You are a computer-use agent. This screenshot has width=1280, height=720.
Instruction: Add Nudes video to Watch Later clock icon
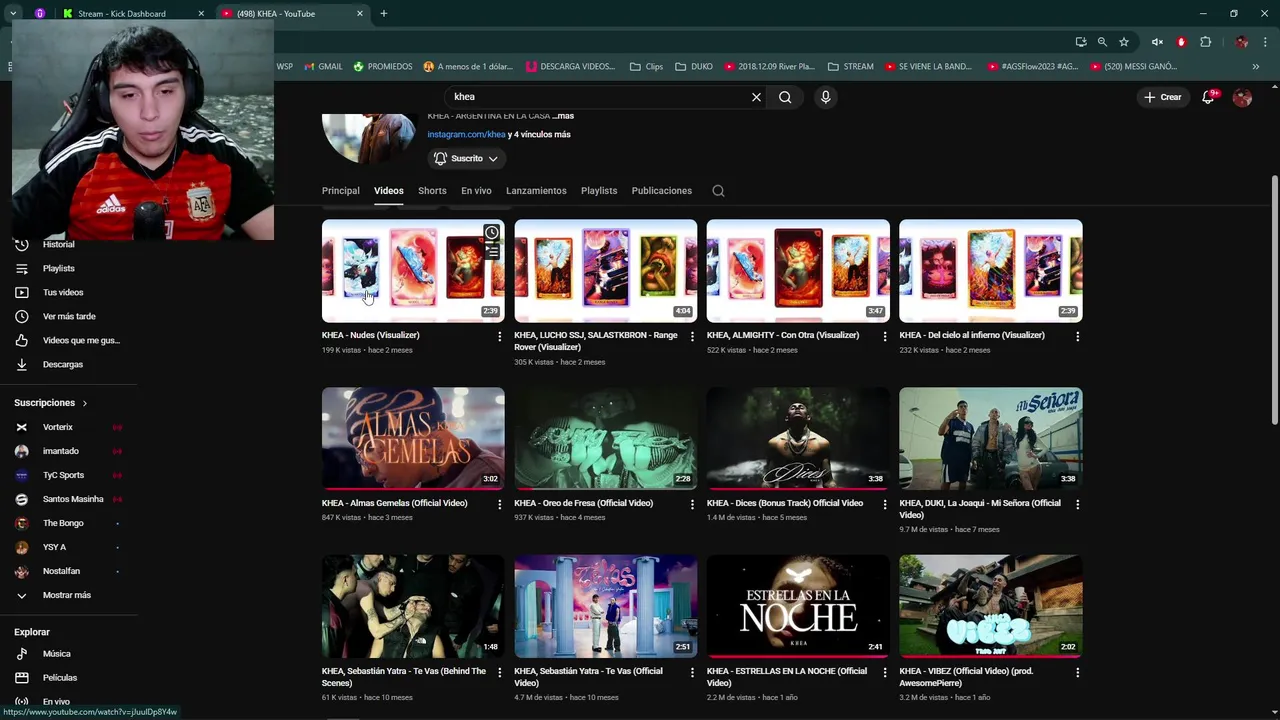(491, 233)
